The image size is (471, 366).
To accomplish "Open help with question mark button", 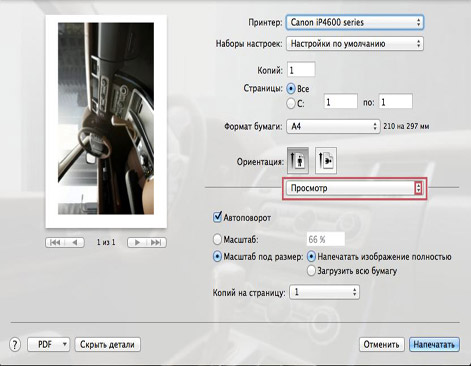I will pyautogui.click(x=15, y=344).
